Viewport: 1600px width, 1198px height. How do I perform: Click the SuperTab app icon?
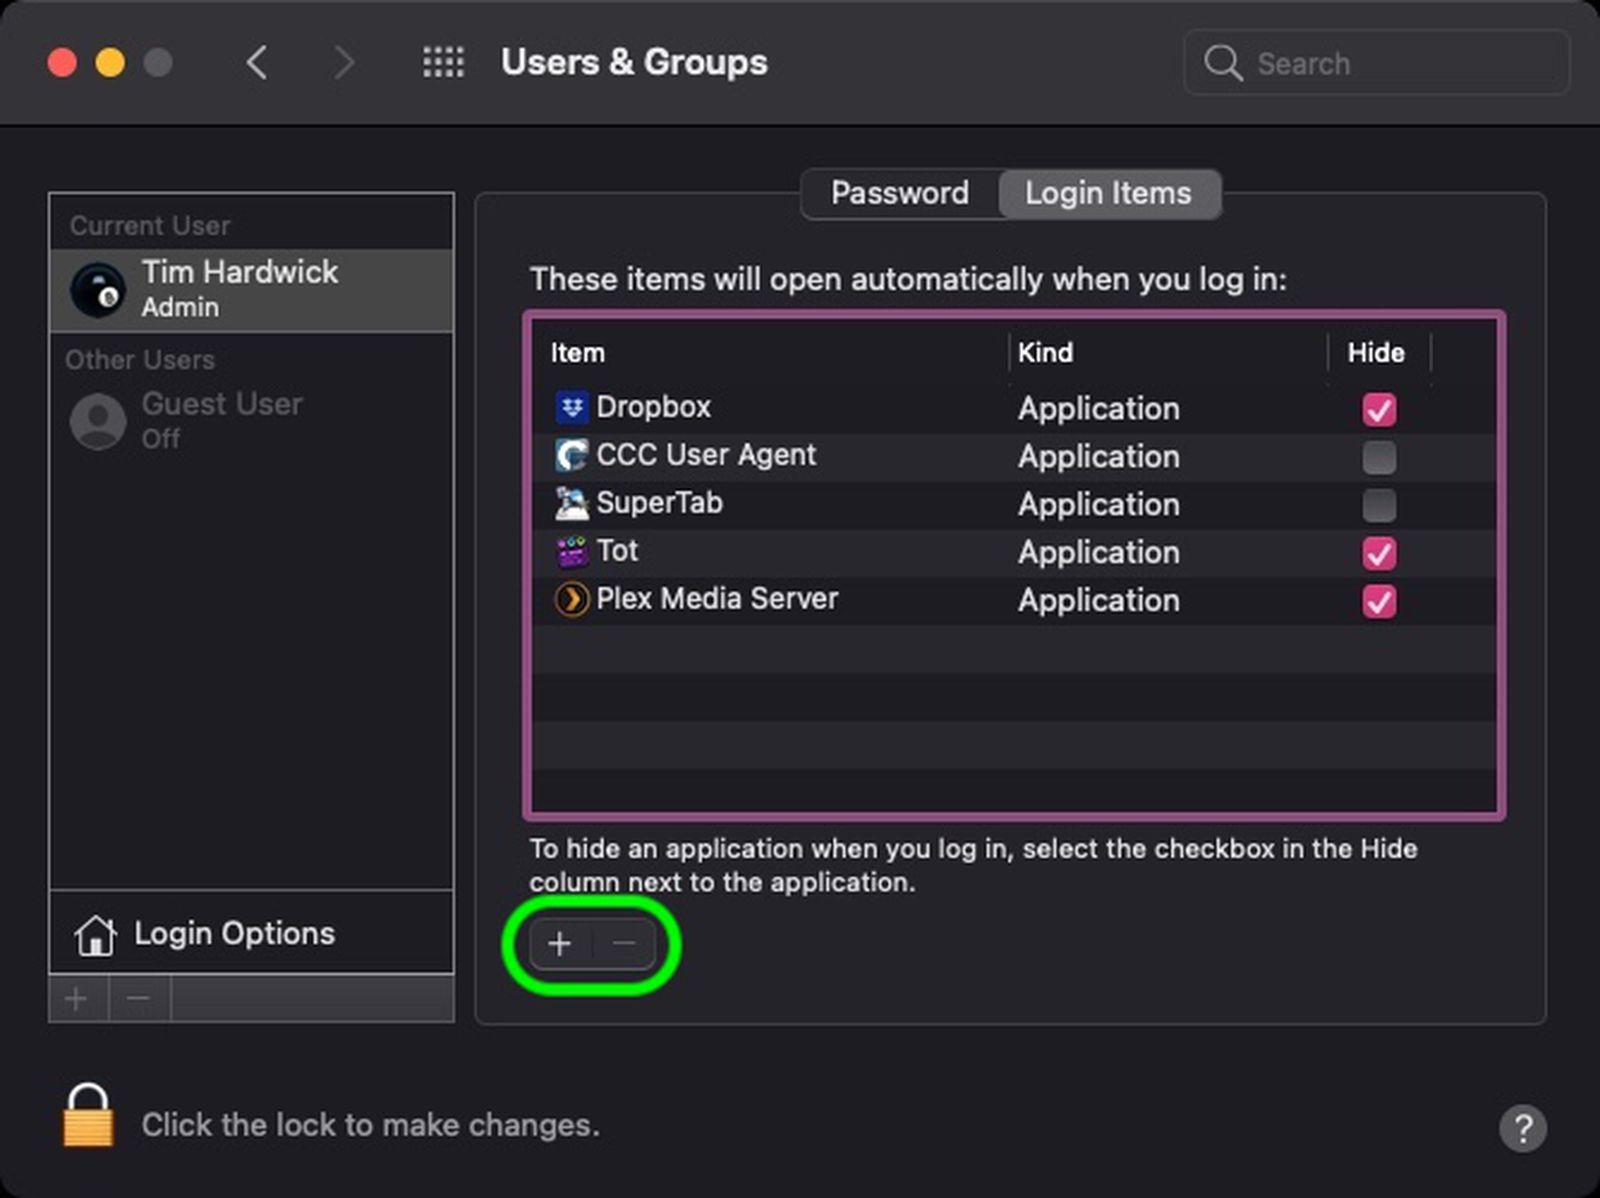tap(571, 503)
